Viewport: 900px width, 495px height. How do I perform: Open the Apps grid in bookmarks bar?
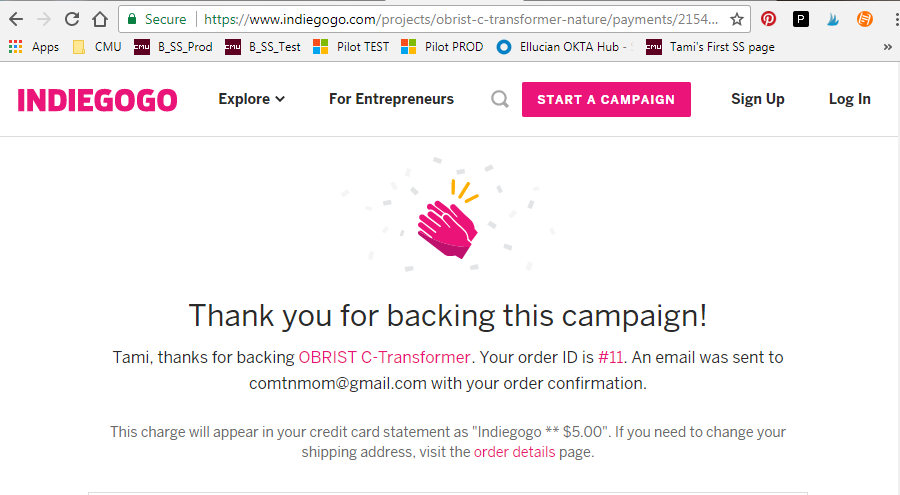pos(34,47)
